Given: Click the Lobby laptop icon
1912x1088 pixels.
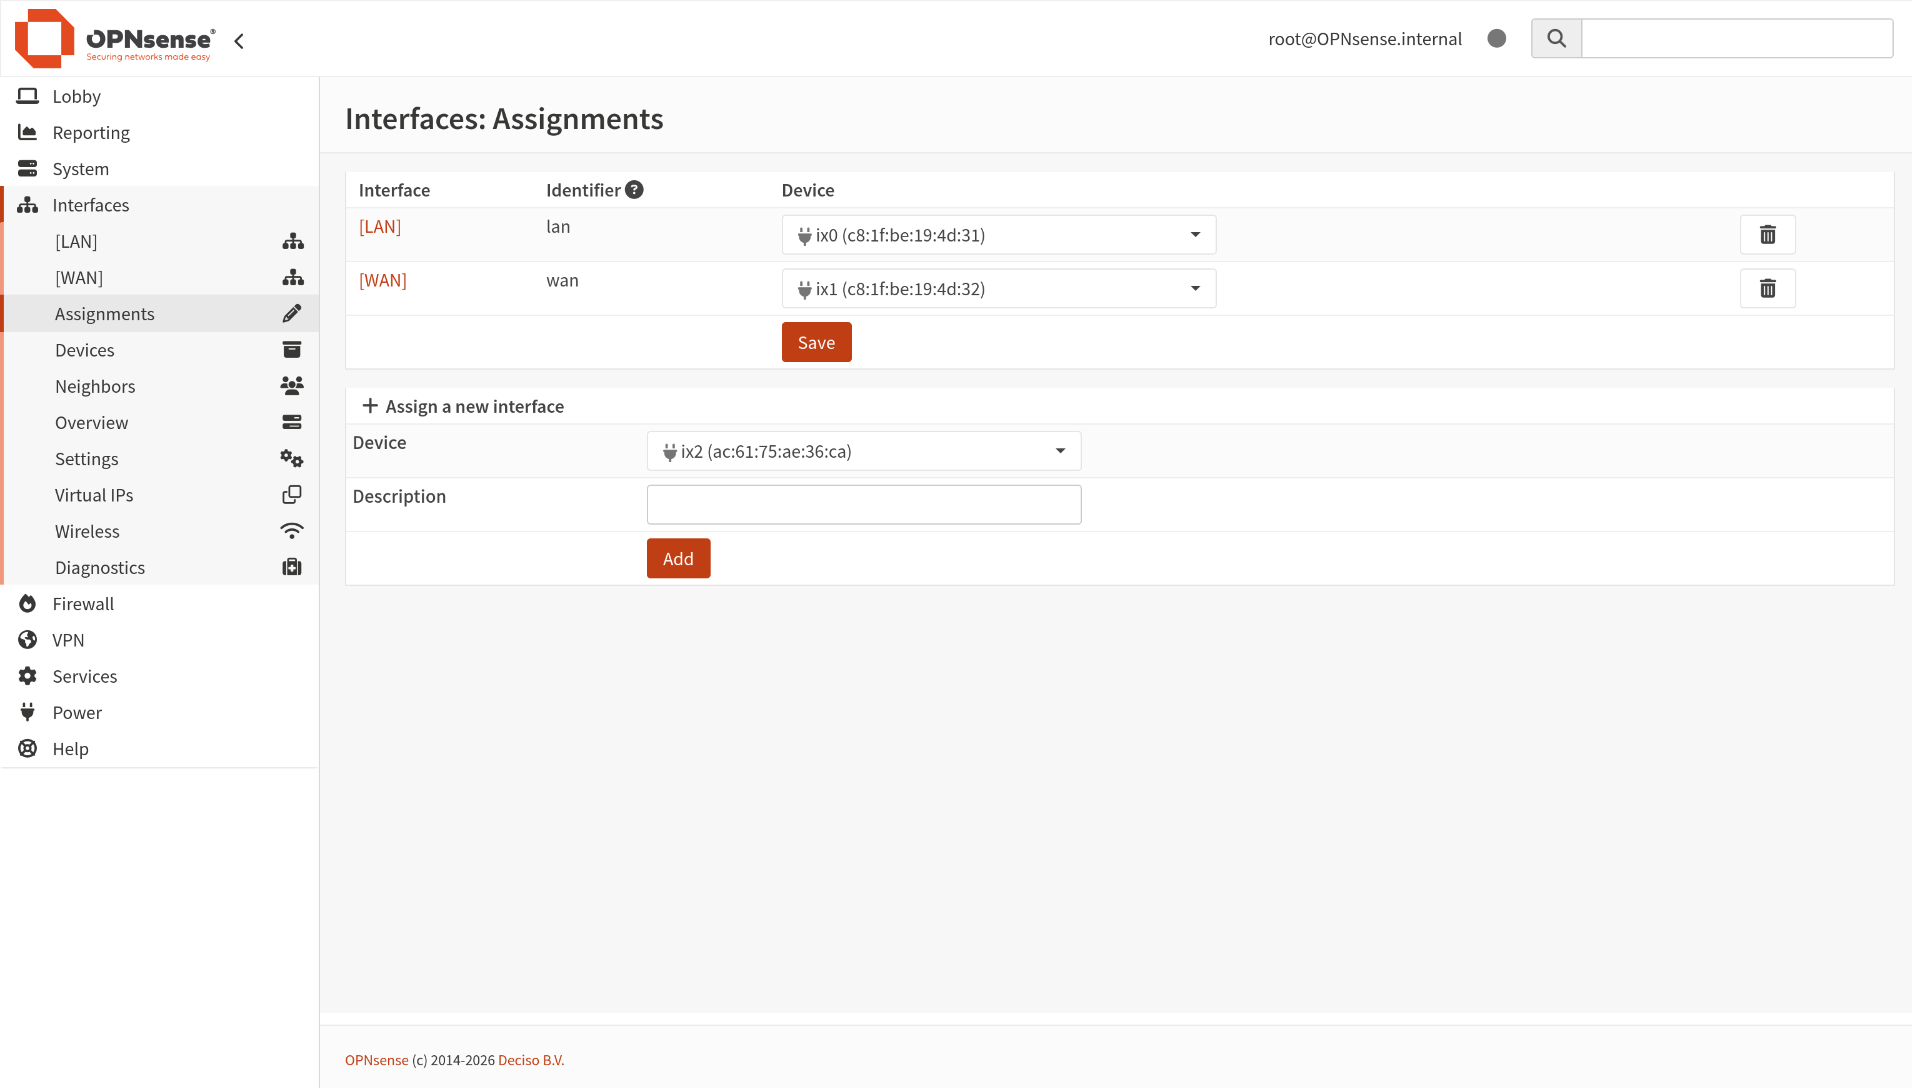Looking at the screenshot, I should [28, 96].
